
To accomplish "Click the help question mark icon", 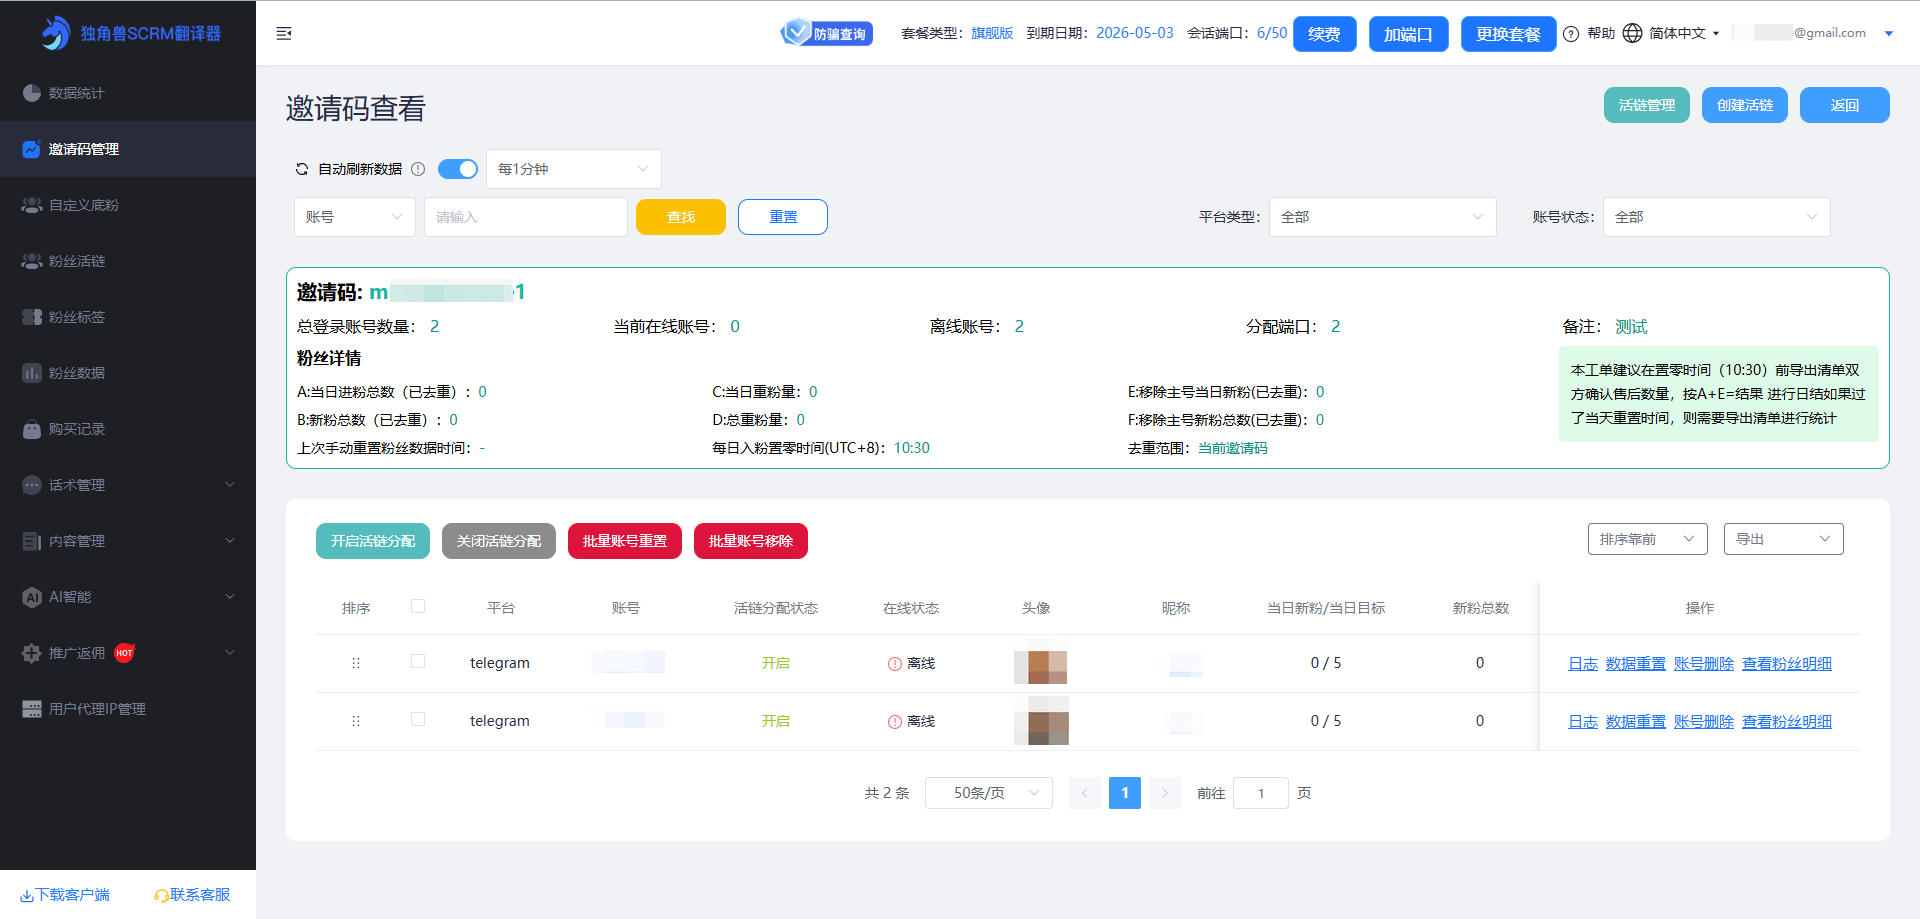I will click(x=1571, y=33).
